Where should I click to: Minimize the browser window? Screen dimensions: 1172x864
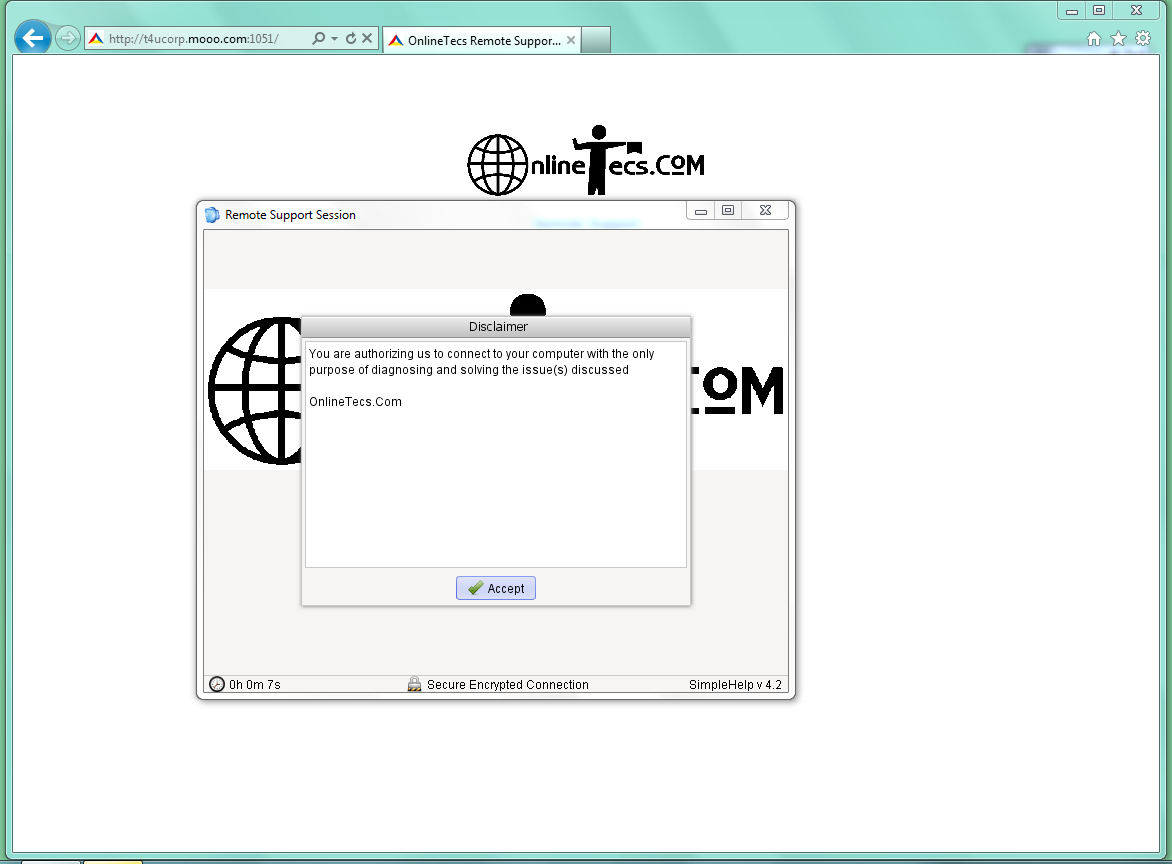pos(1072,10)
